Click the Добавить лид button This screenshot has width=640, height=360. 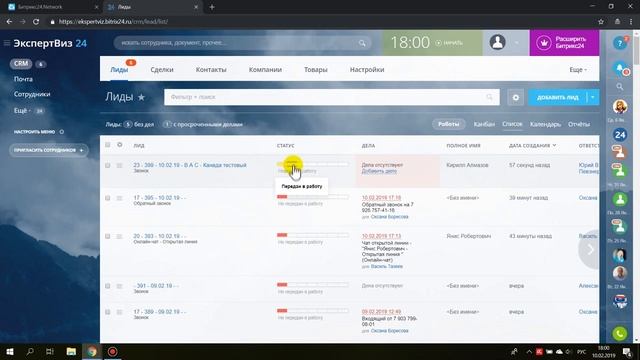click(x=558, y=98)
